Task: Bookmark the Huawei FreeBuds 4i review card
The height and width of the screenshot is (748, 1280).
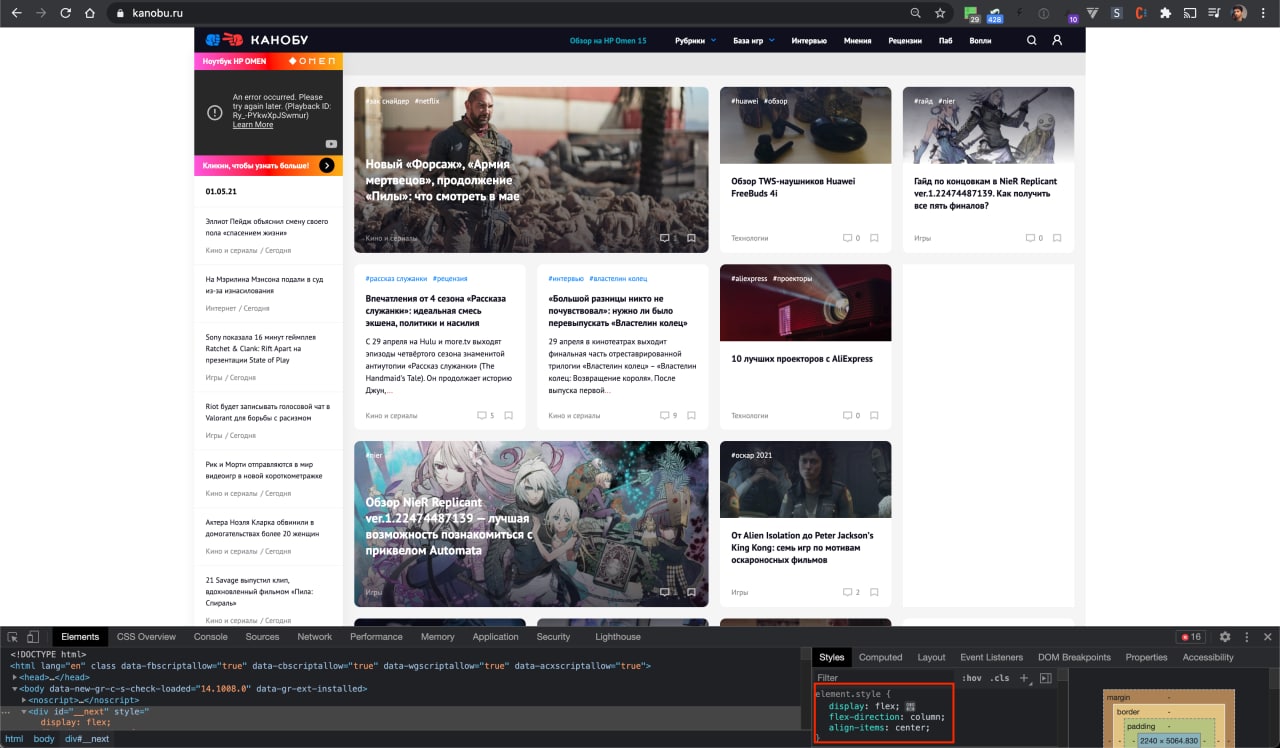Action: [x=874, y=238]
